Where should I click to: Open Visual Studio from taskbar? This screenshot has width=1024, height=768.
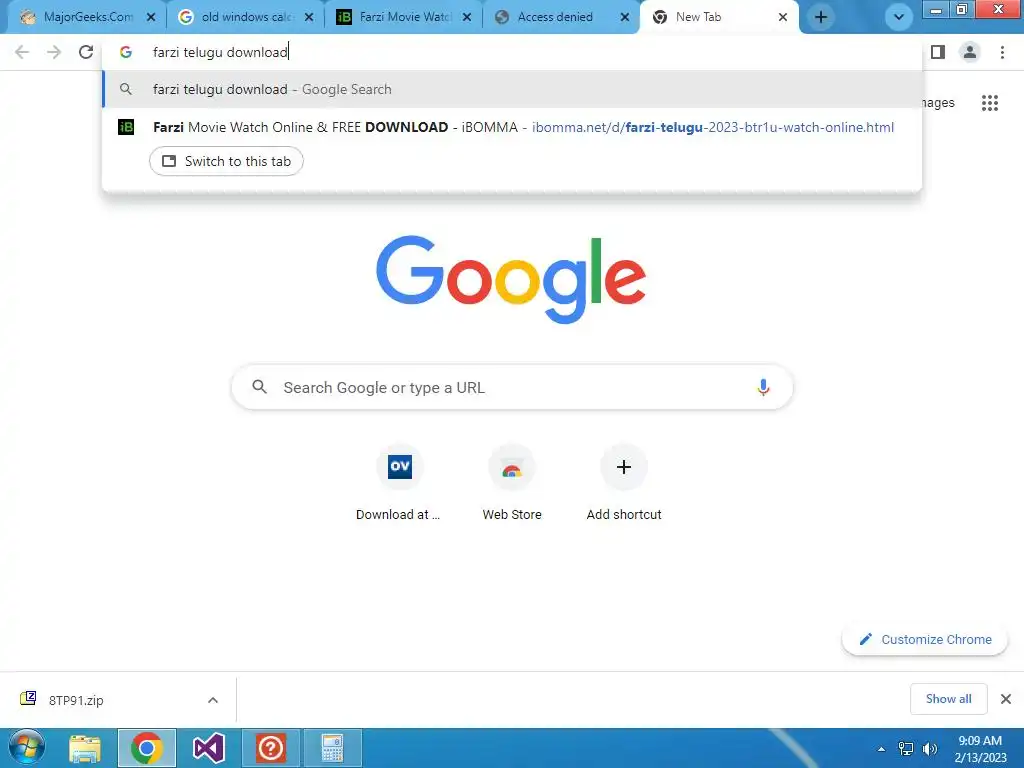pyautogui.click(x=209, y=748)
